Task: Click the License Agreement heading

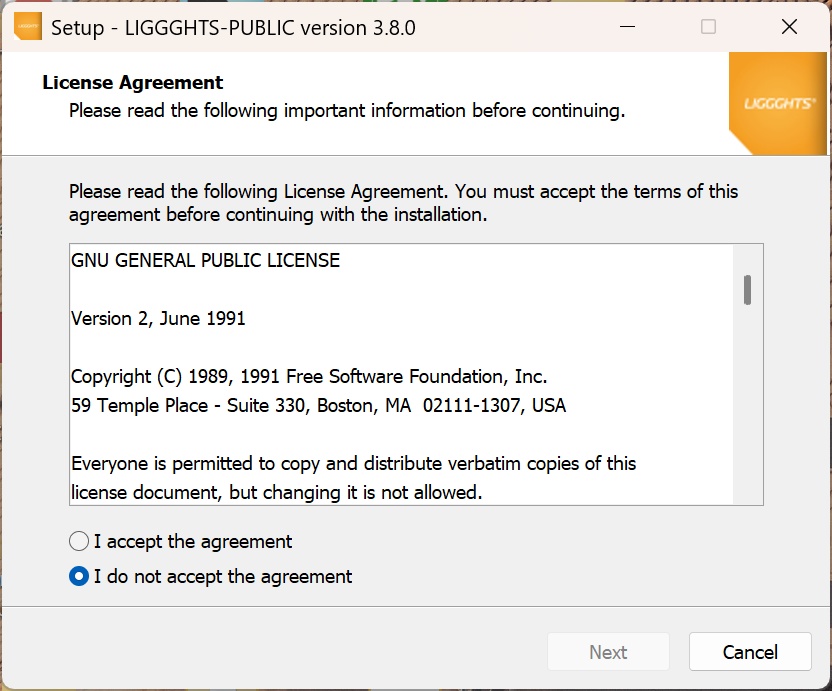Action: (x=132, y=82)
